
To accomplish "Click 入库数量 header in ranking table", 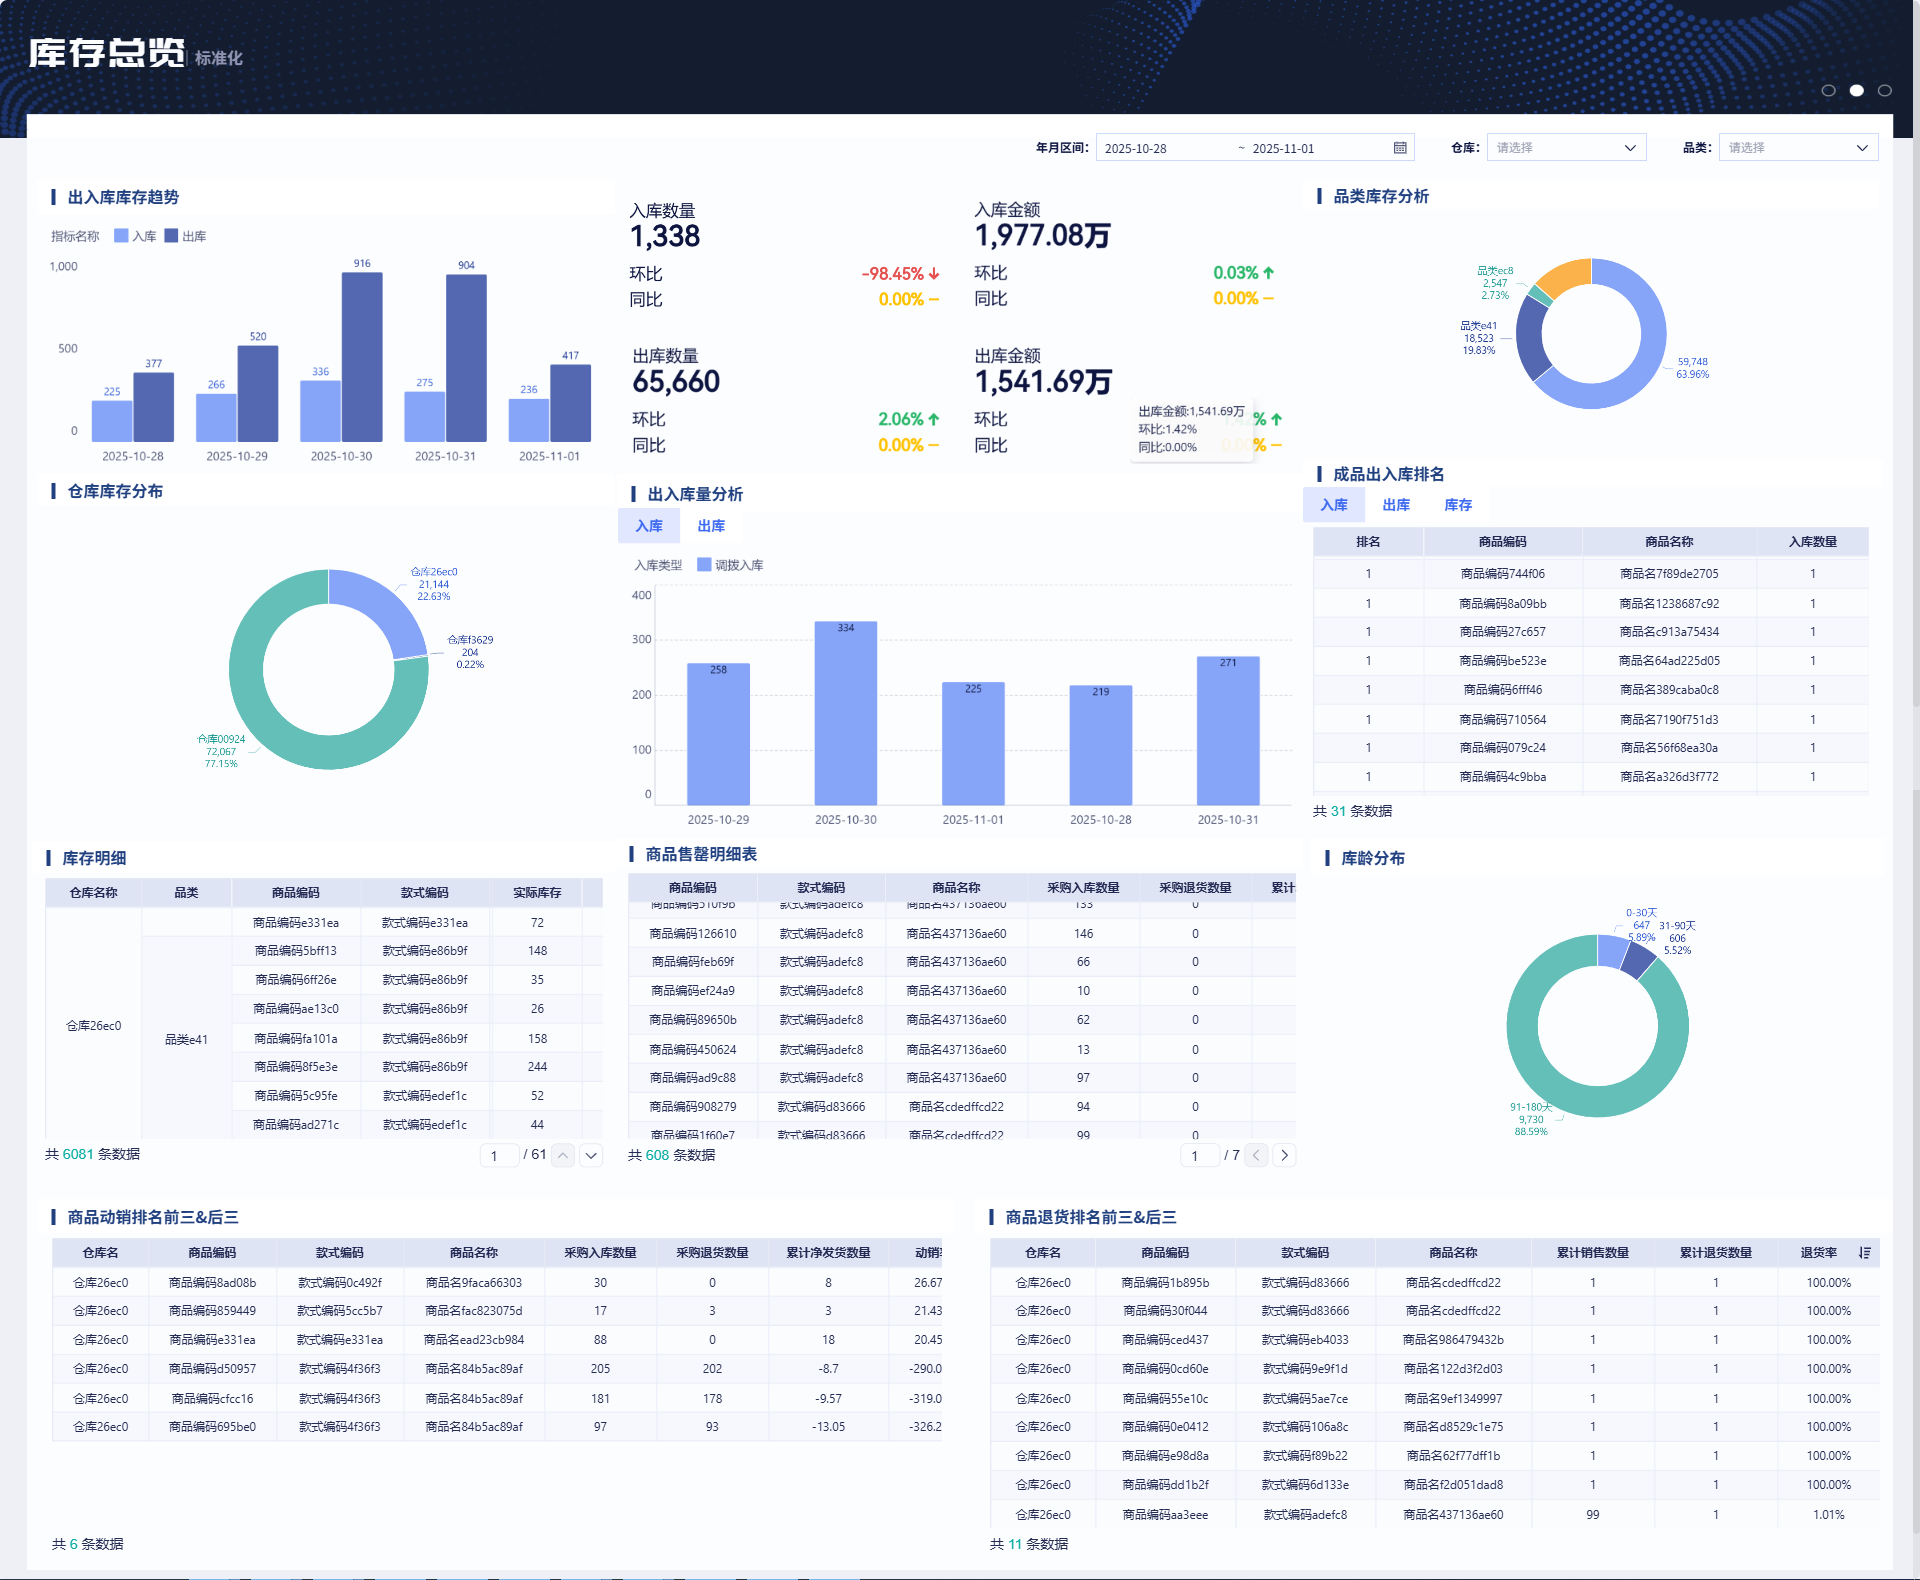I will coord(1812,542).
